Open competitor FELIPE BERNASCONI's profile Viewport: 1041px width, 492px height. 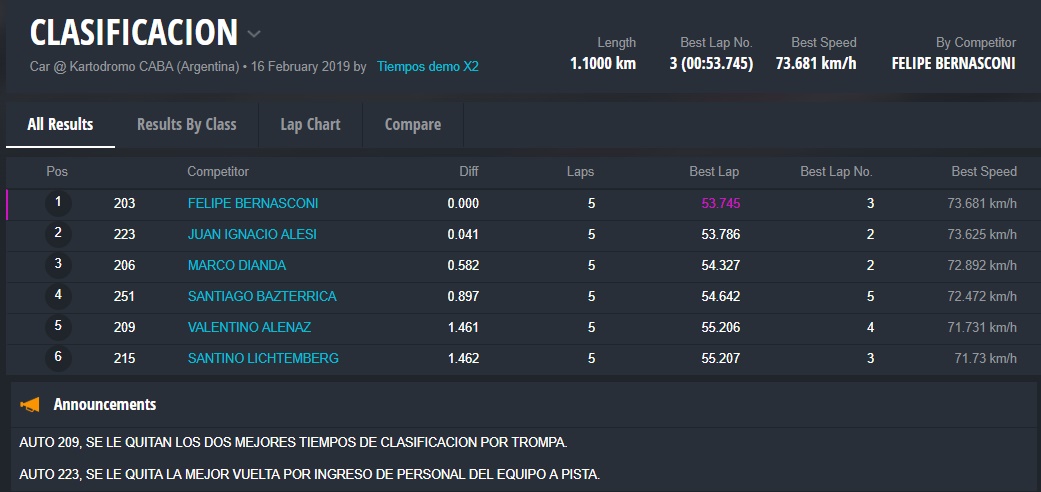[252, 203]
